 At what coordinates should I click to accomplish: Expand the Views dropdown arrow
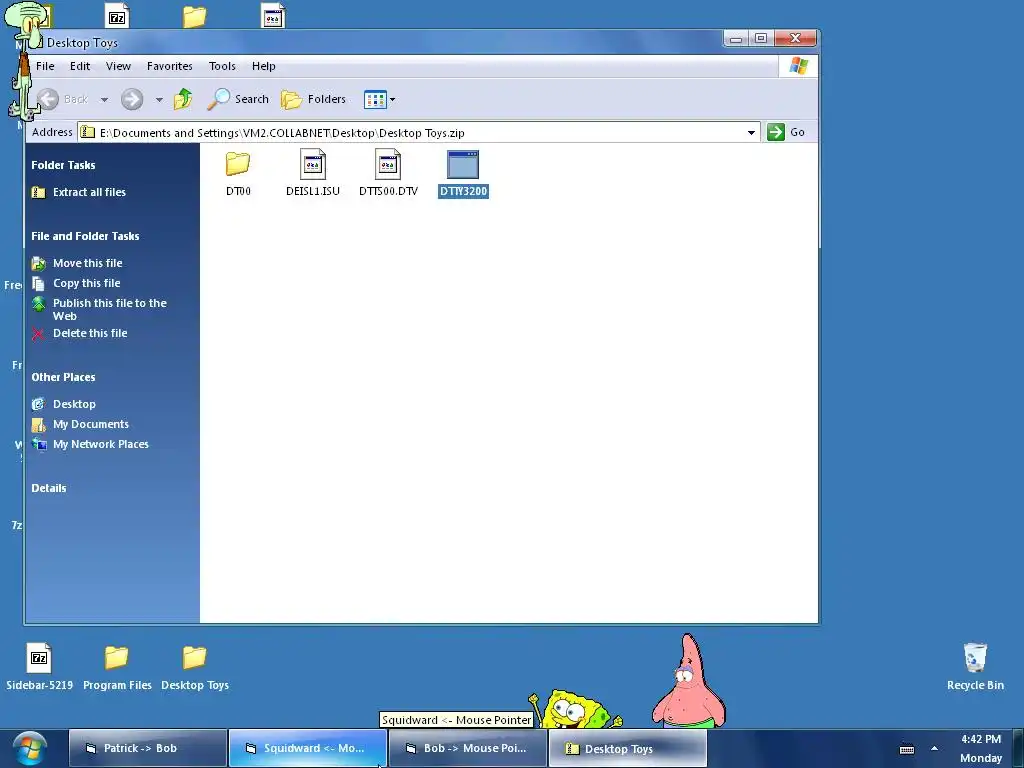tap(392, 100)
